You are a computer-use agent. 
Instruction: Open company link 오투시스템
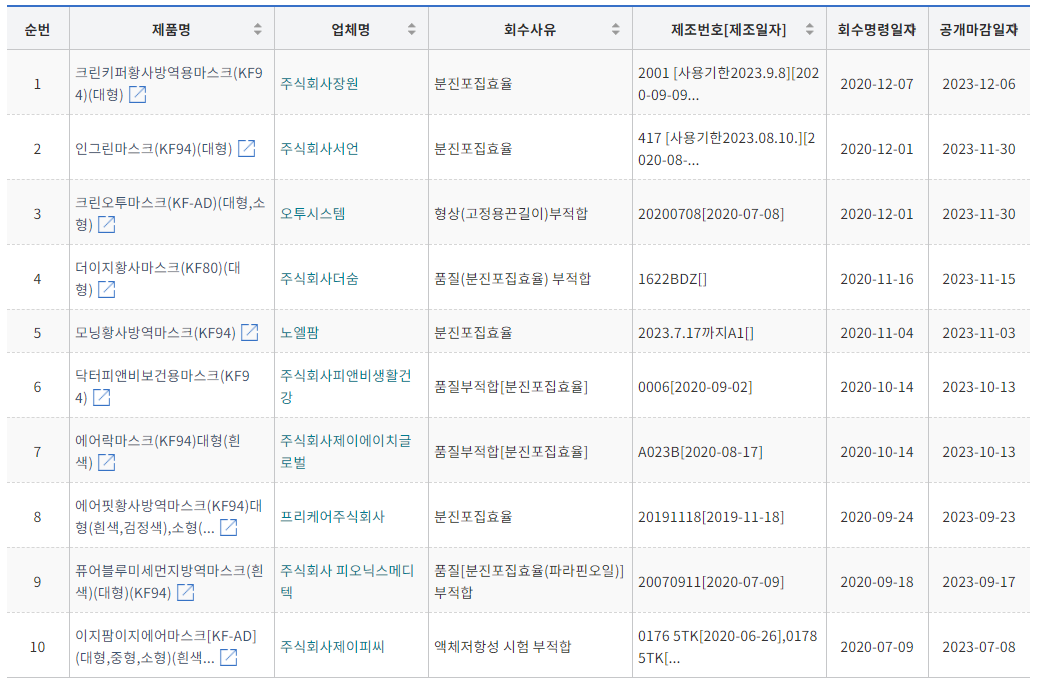tap(312, 214)
